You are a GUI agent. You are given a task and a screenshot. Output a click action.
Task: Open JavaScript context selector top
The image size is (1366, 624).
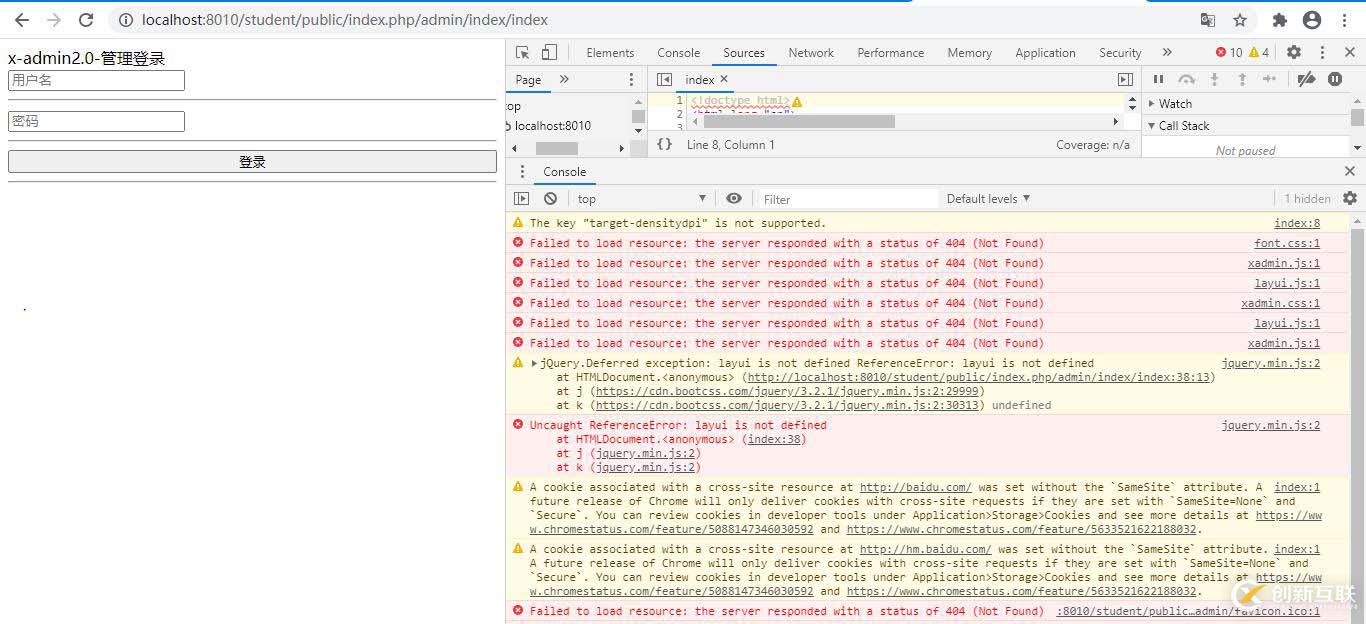click(x=641, y=199)
